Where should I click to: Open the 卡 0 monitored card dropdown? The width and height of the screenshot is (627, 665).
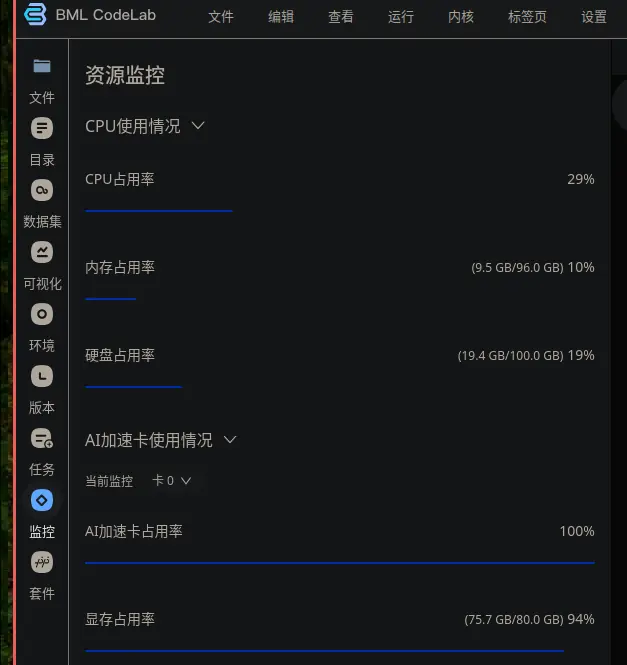(x=171, y=481)
